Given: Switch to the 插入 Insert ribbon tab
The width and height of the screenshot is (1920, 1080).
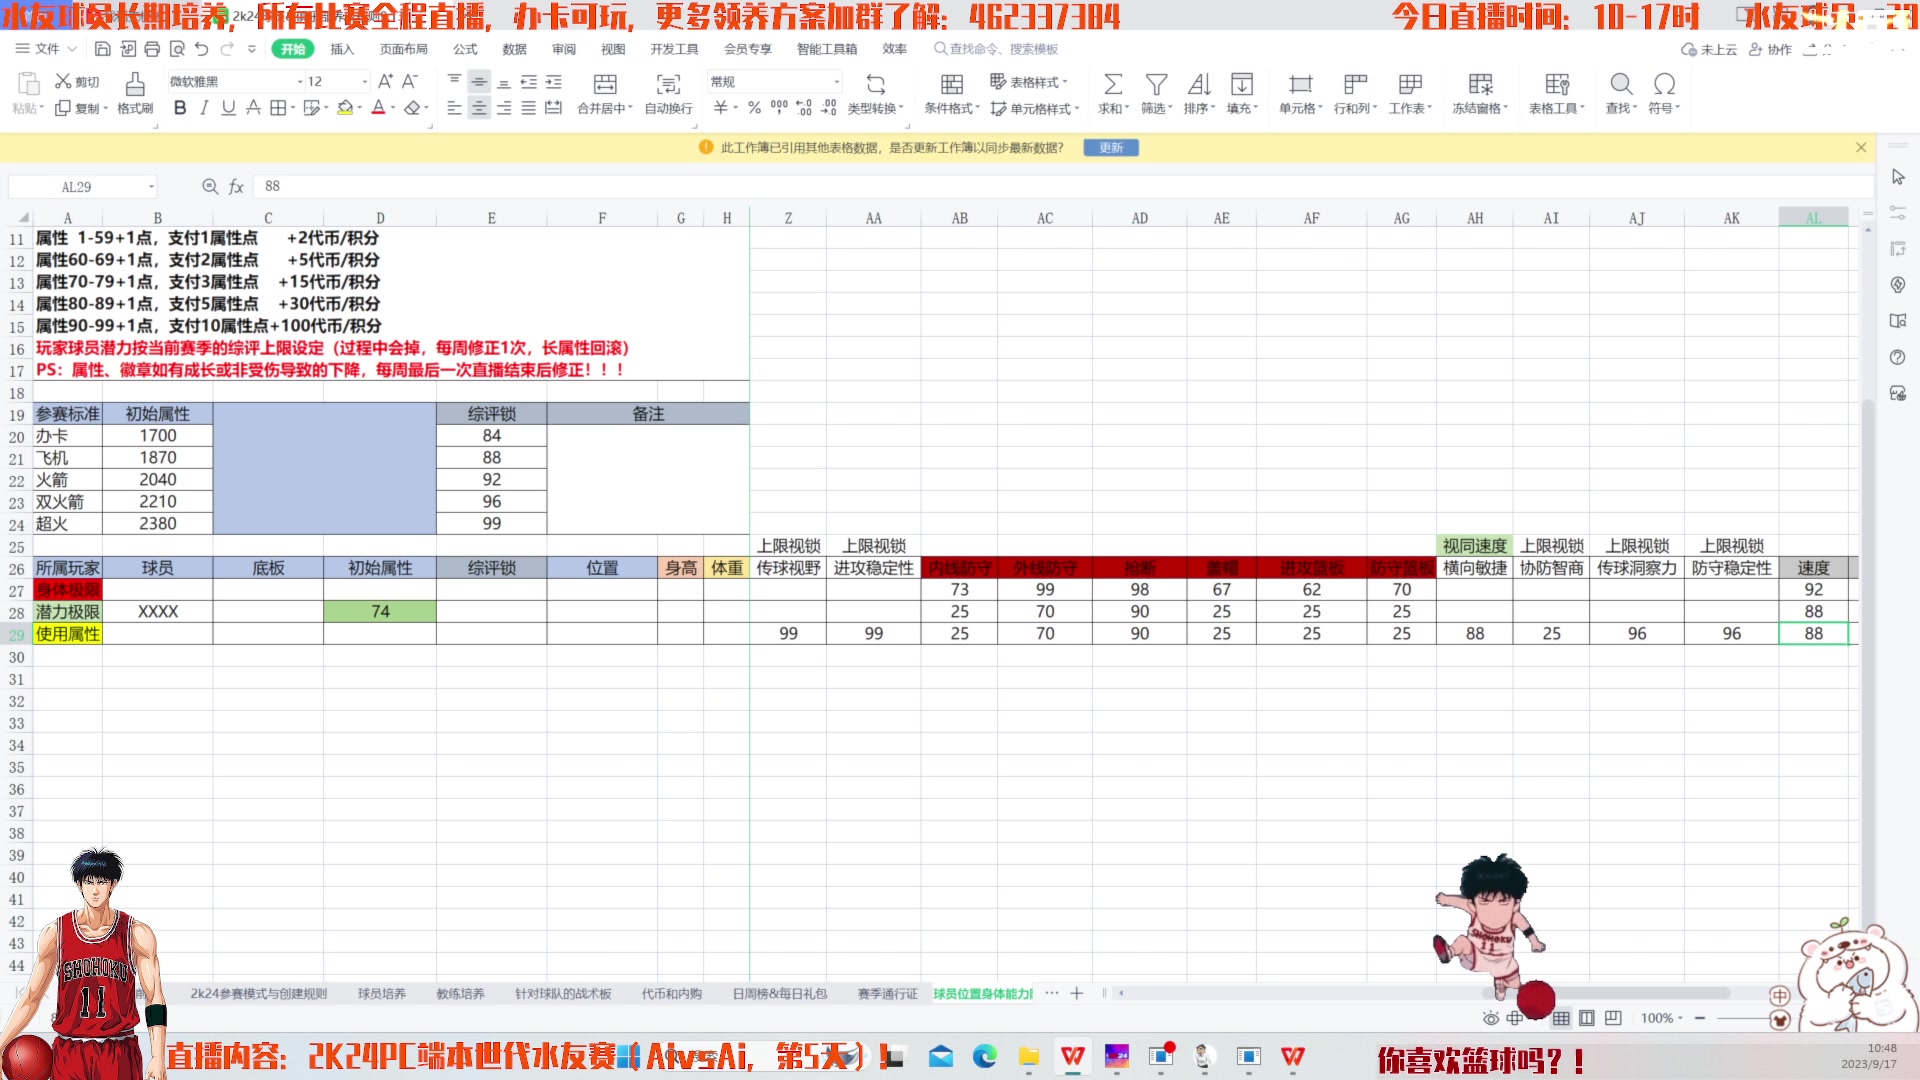Looking at the screenshot, I should point(342,49).
